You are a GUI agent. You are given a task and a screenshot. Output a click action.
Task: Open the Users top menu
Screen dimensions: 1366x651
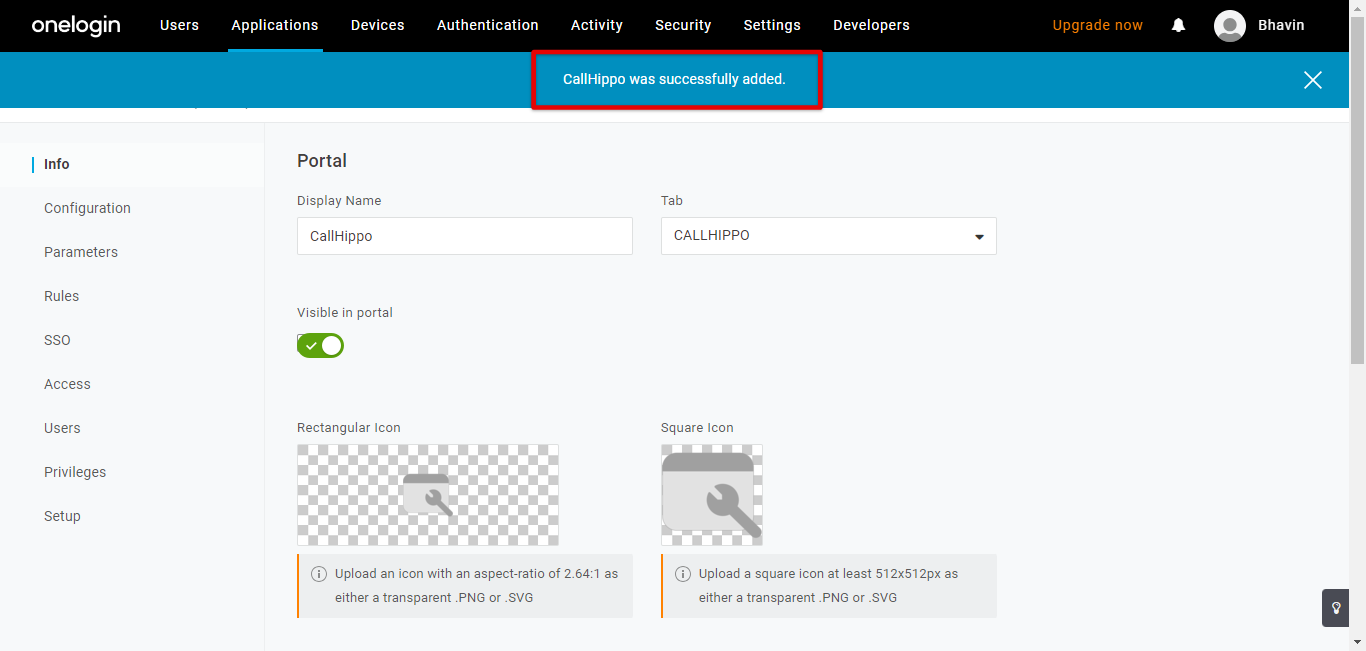pos(179,25)
